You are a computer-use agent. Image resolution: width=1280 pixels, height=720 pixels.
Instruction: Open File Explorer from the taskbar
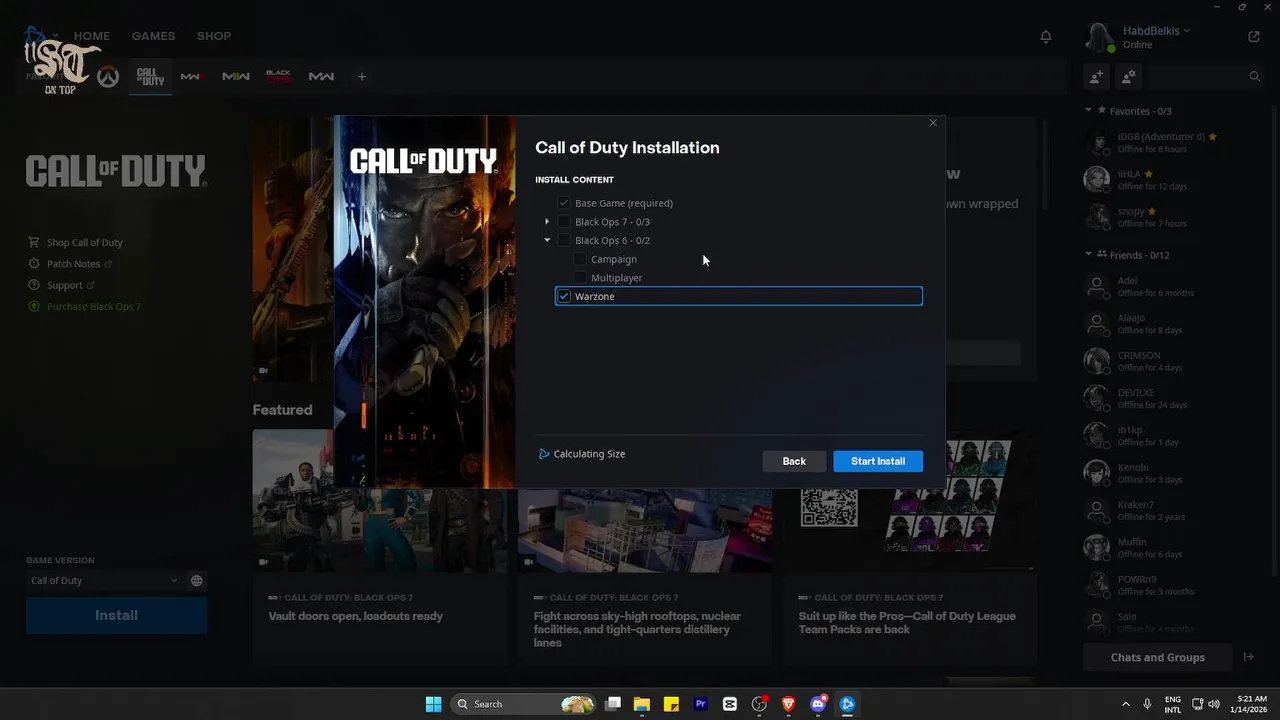point(642,704)
